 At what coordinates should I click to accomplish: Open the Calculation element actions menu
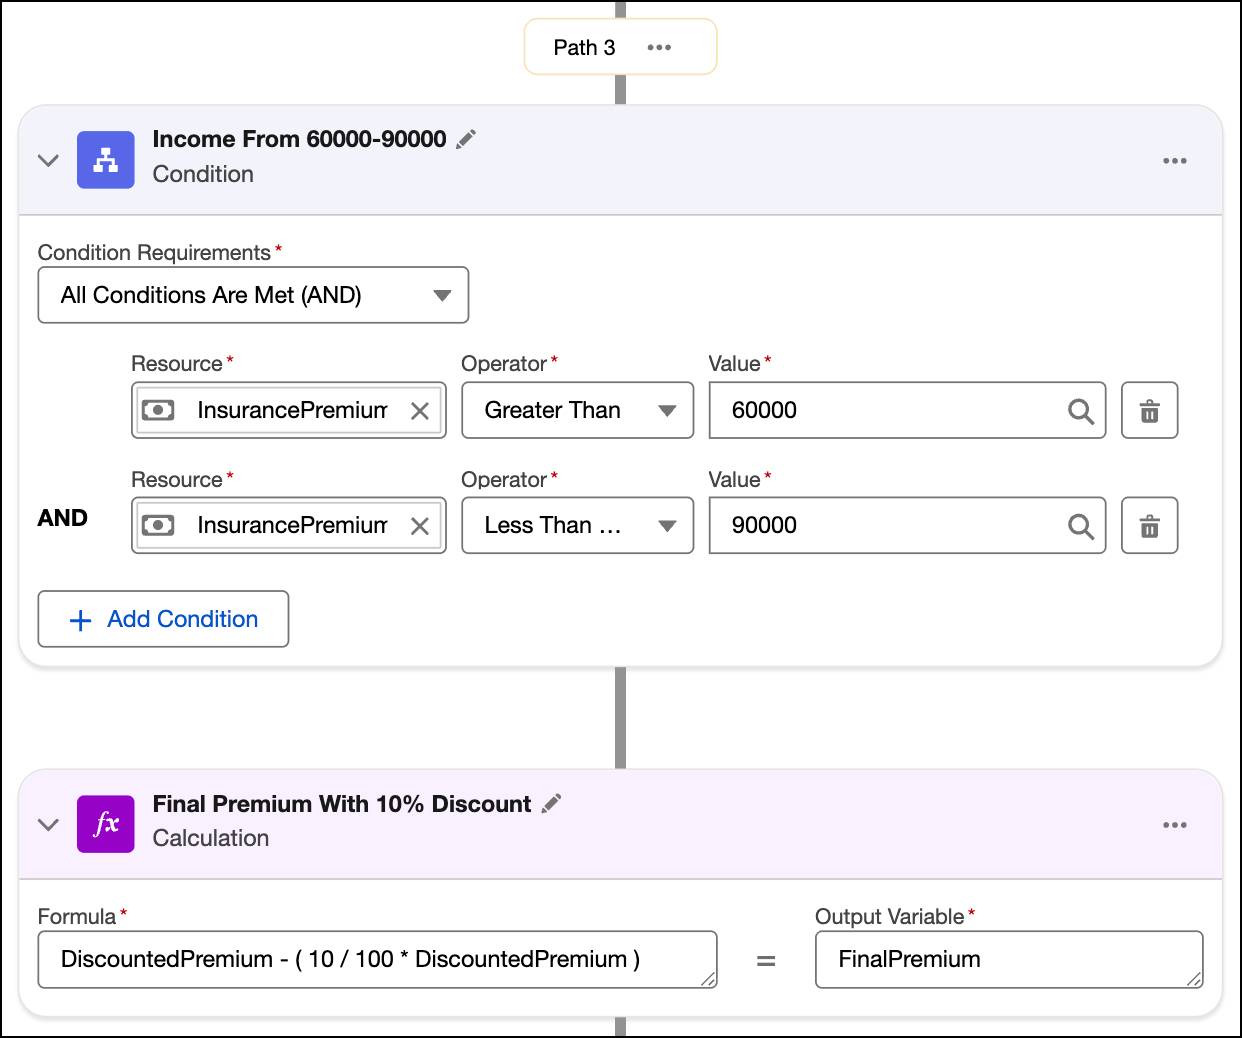[1175, 825]
